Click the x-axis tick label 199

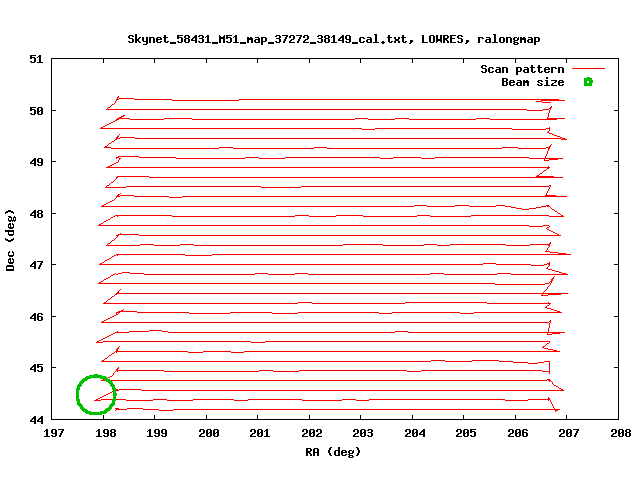(x=157, y=433)
